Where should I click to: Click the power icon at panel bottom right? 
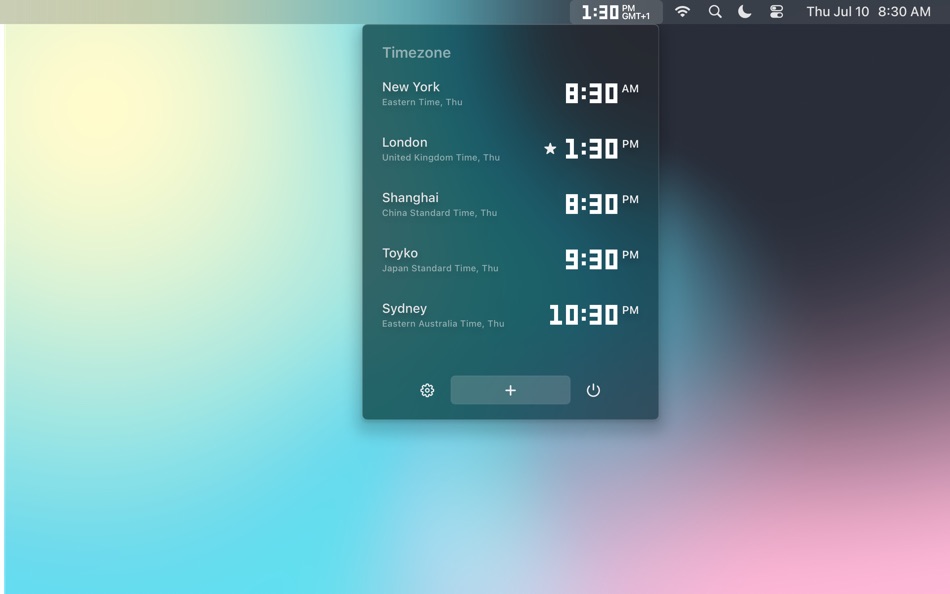594,390
